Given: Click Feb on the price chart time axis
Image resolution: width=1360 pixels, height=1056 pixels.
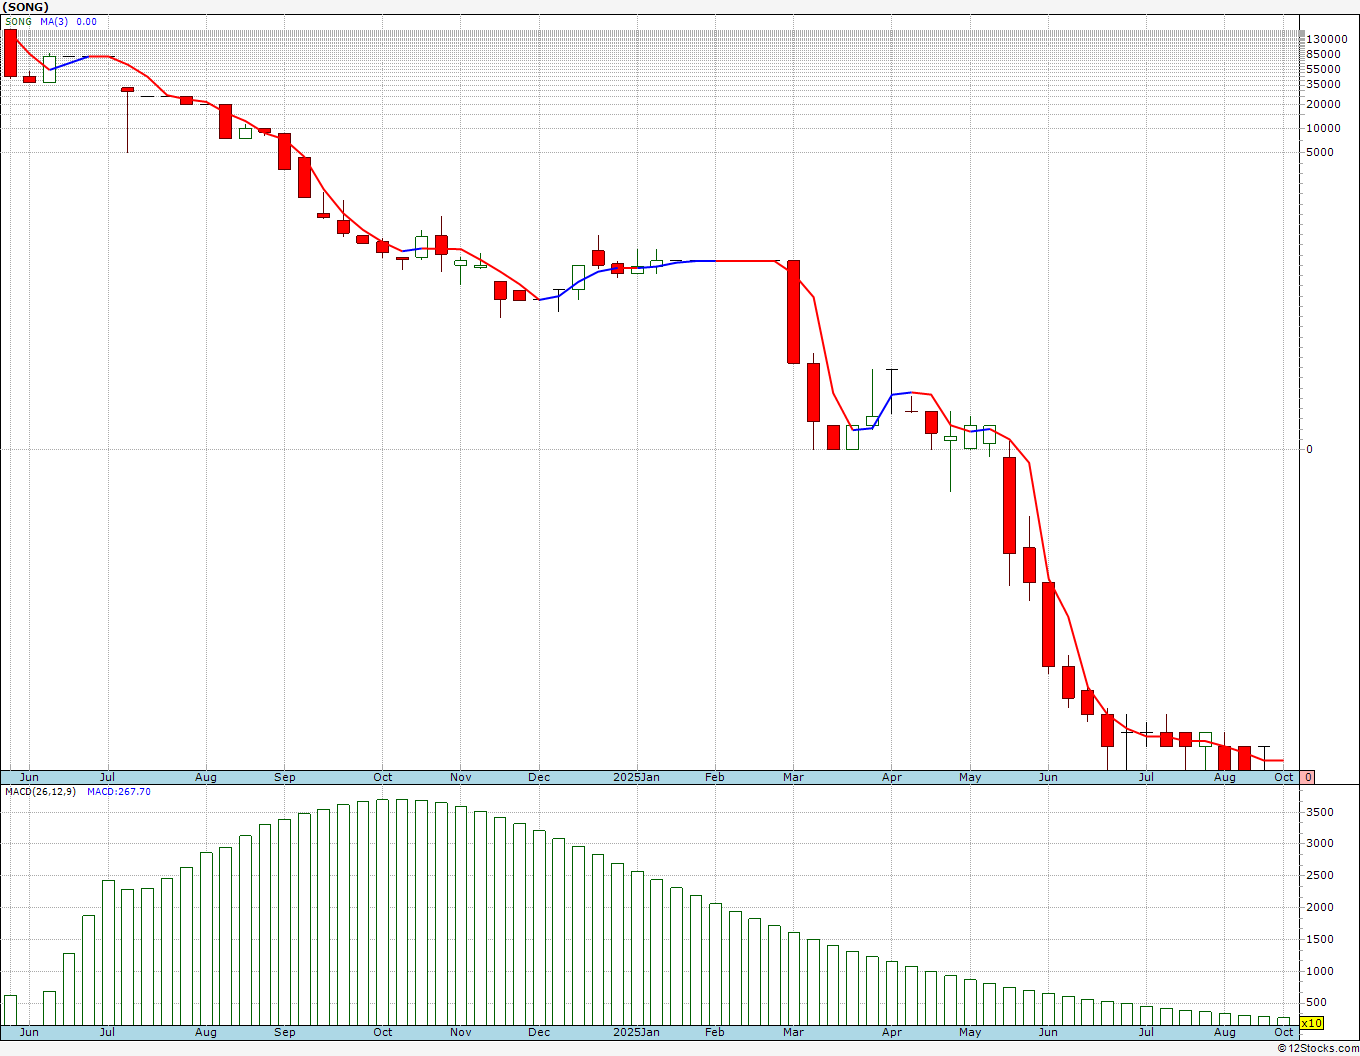Looking at the screenshot, I should pos(715,777).
